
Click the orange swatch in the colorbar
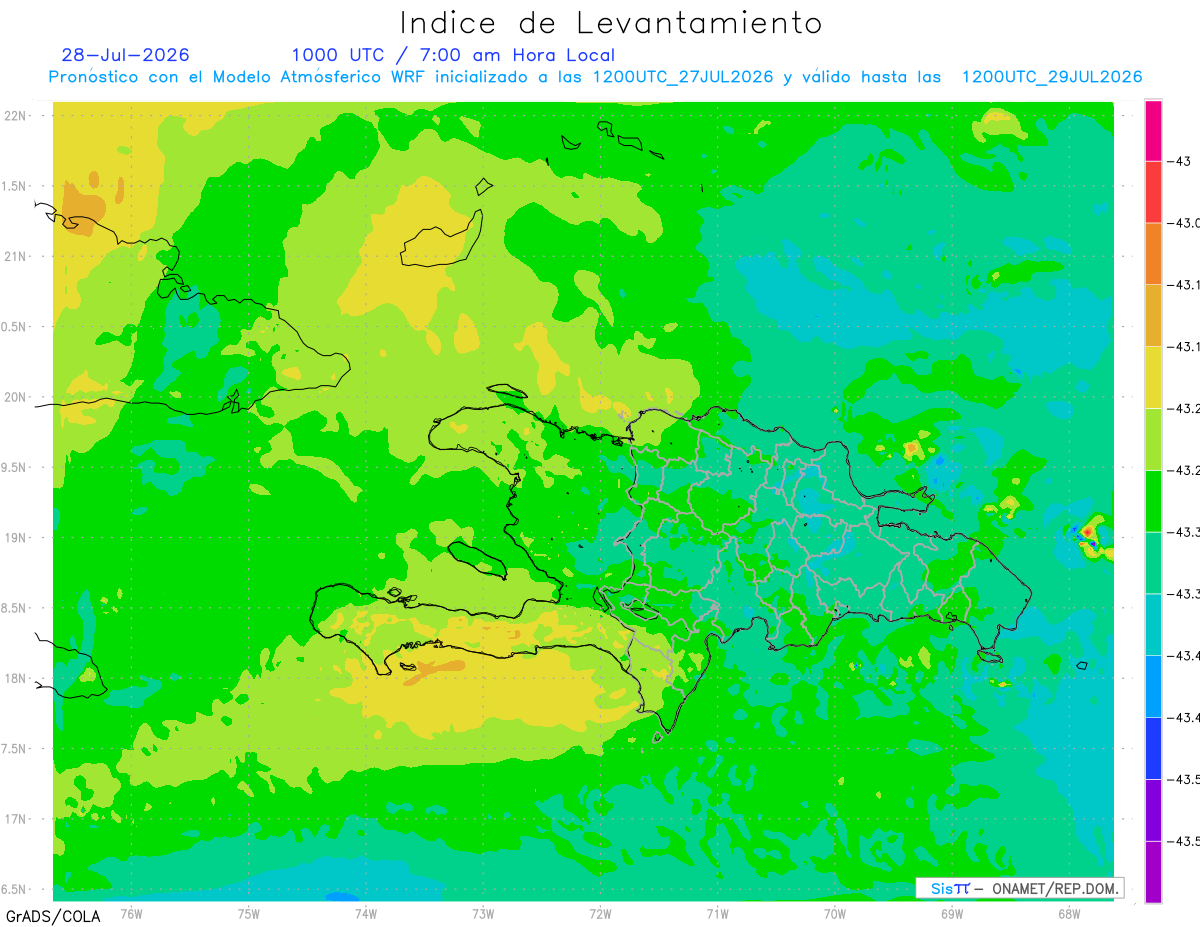[x=1153, y=254]
